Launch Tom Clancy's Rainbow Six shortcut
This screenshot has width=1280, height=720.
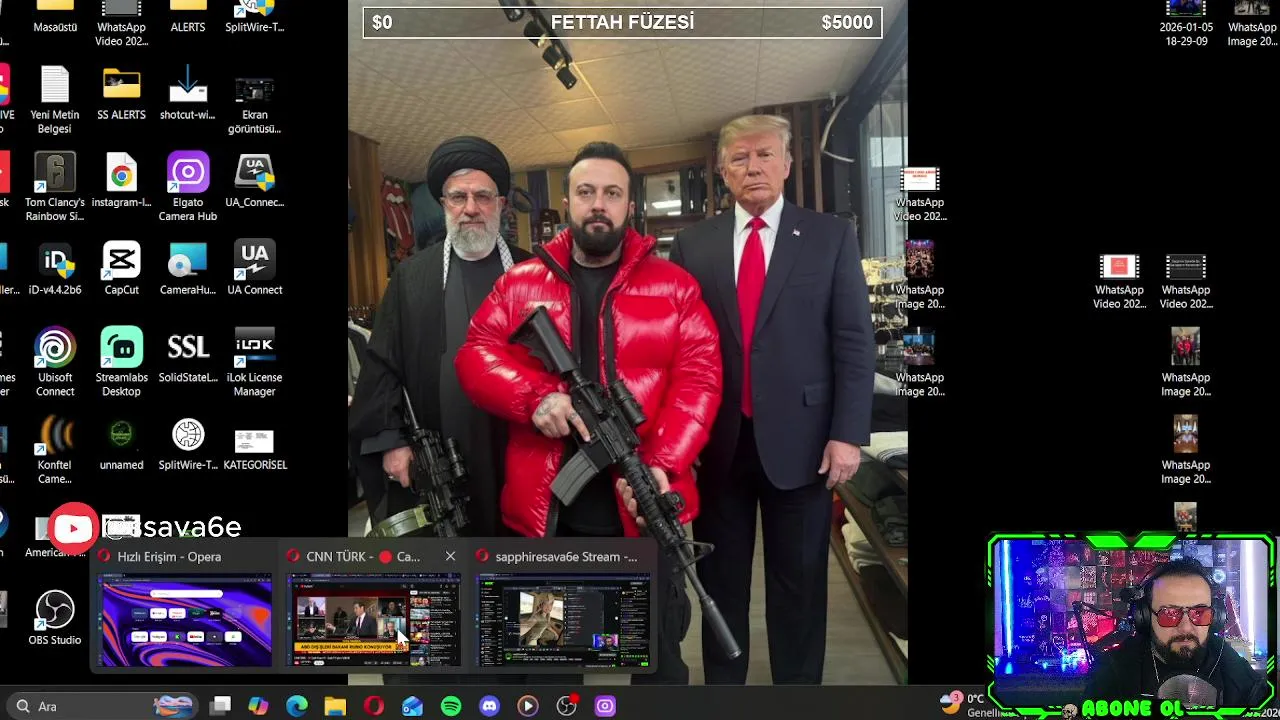pos(55,187)
